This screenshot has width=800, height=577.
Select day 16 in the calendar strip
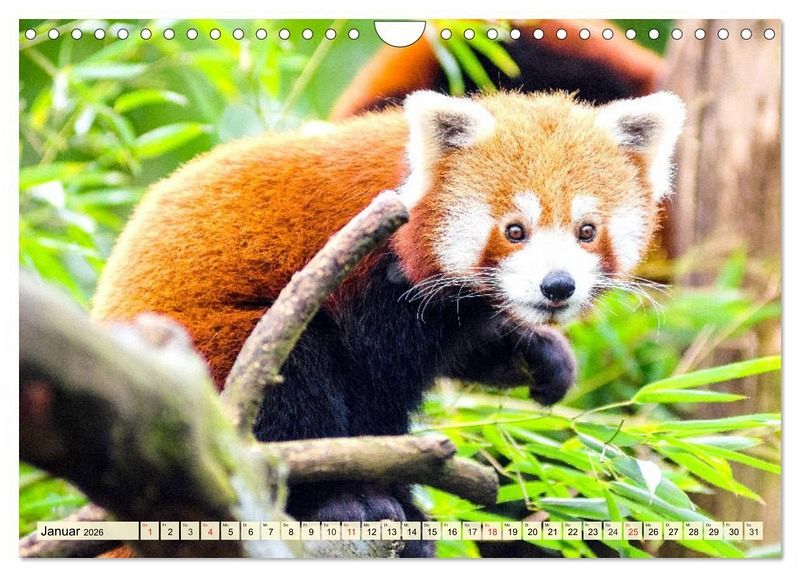452,531
